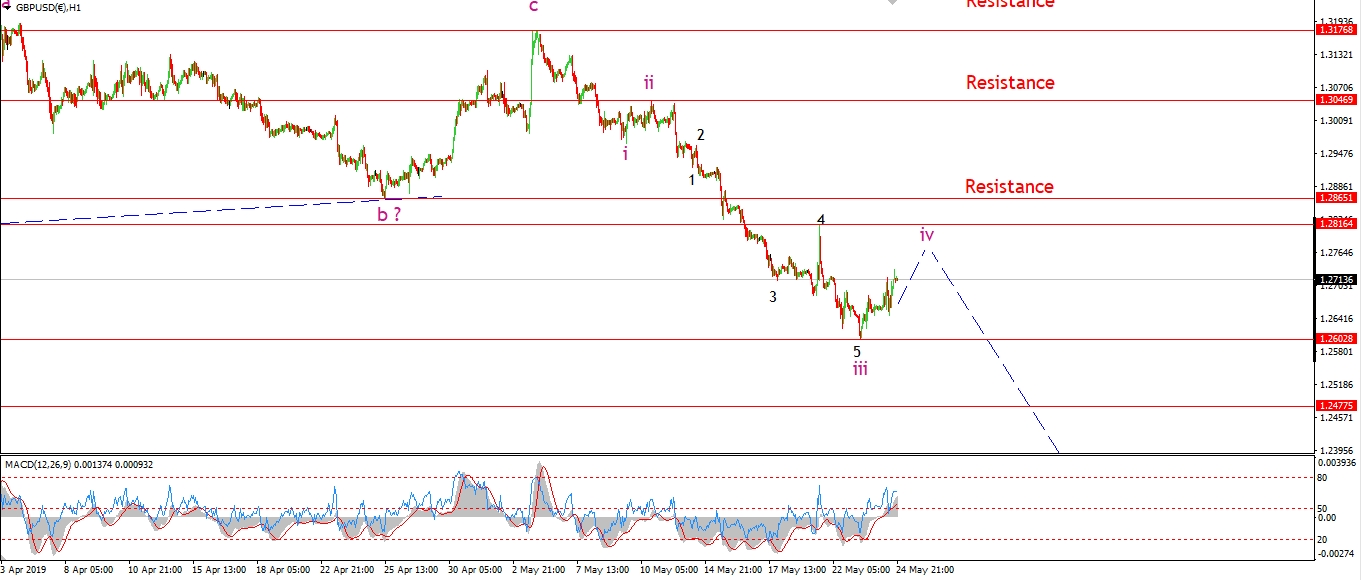Select Resistance label near the 1.30469 line
This screenshot has width=1362, height=580.
coord(1009,83)
